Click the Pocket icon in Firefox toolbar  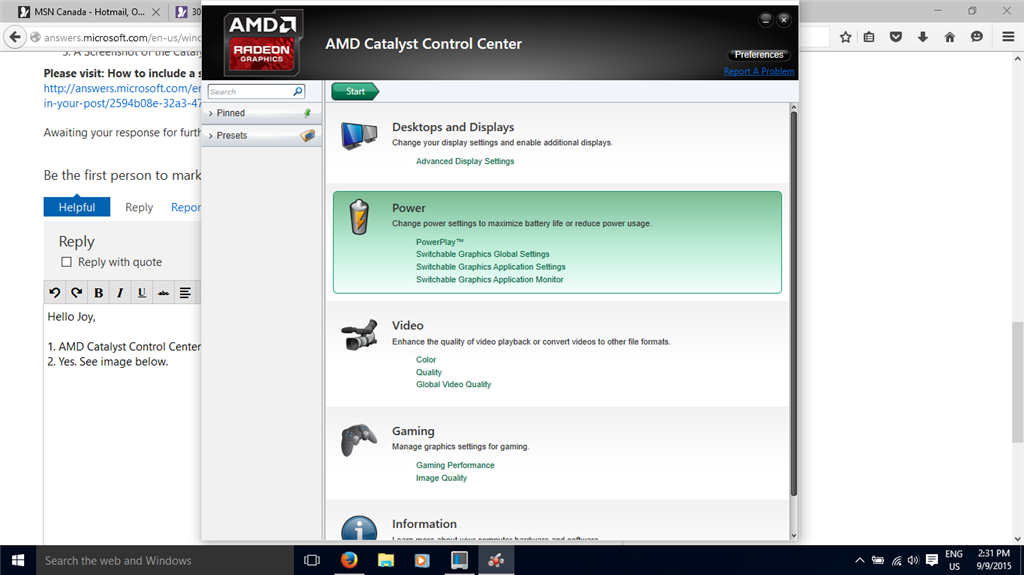[x=896, y=37]
